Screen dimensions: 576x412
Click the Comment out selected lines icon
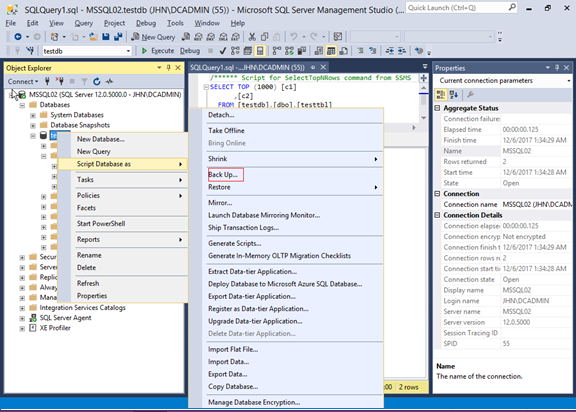(360, 51)
